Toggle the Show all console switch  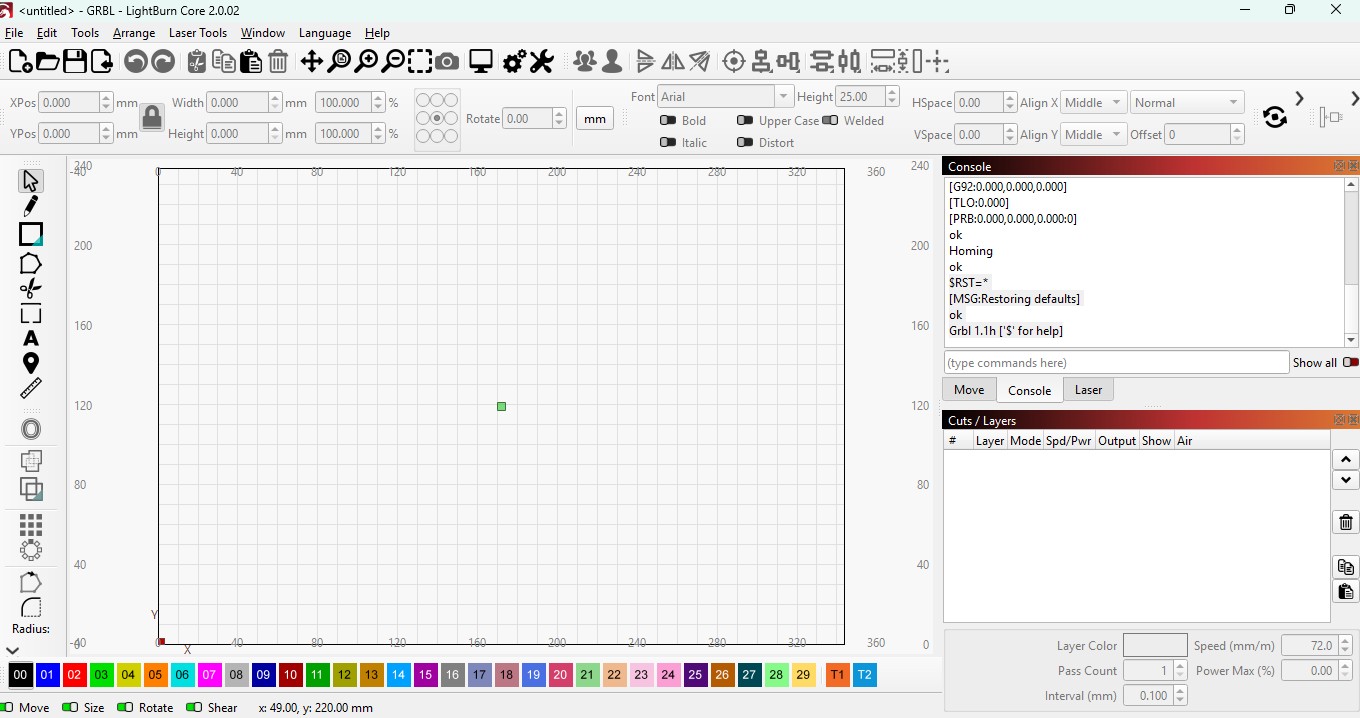(1350, 363)
